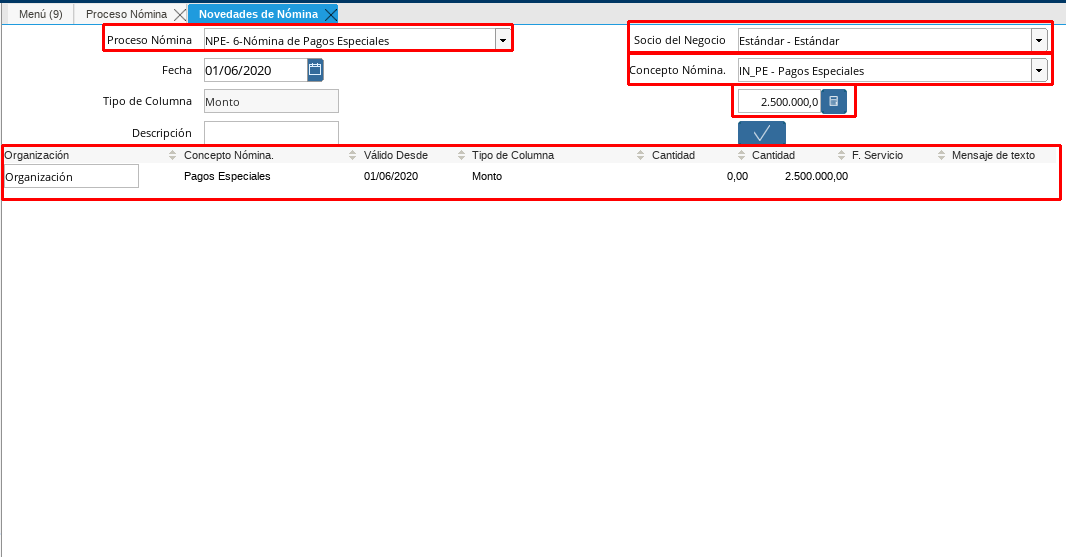Image resolution: width=1066 pixels, height=557 pixels.
Task: Click the Organización cell input in table row
Action: point(71,176)
